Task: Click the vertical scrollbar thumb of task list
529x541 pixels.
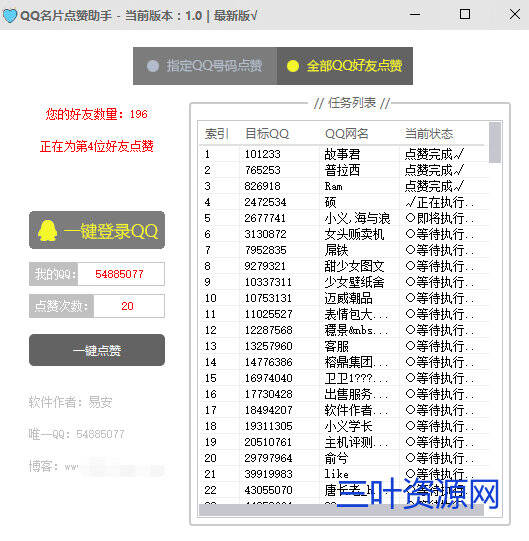Action: [x=495, y=142]
